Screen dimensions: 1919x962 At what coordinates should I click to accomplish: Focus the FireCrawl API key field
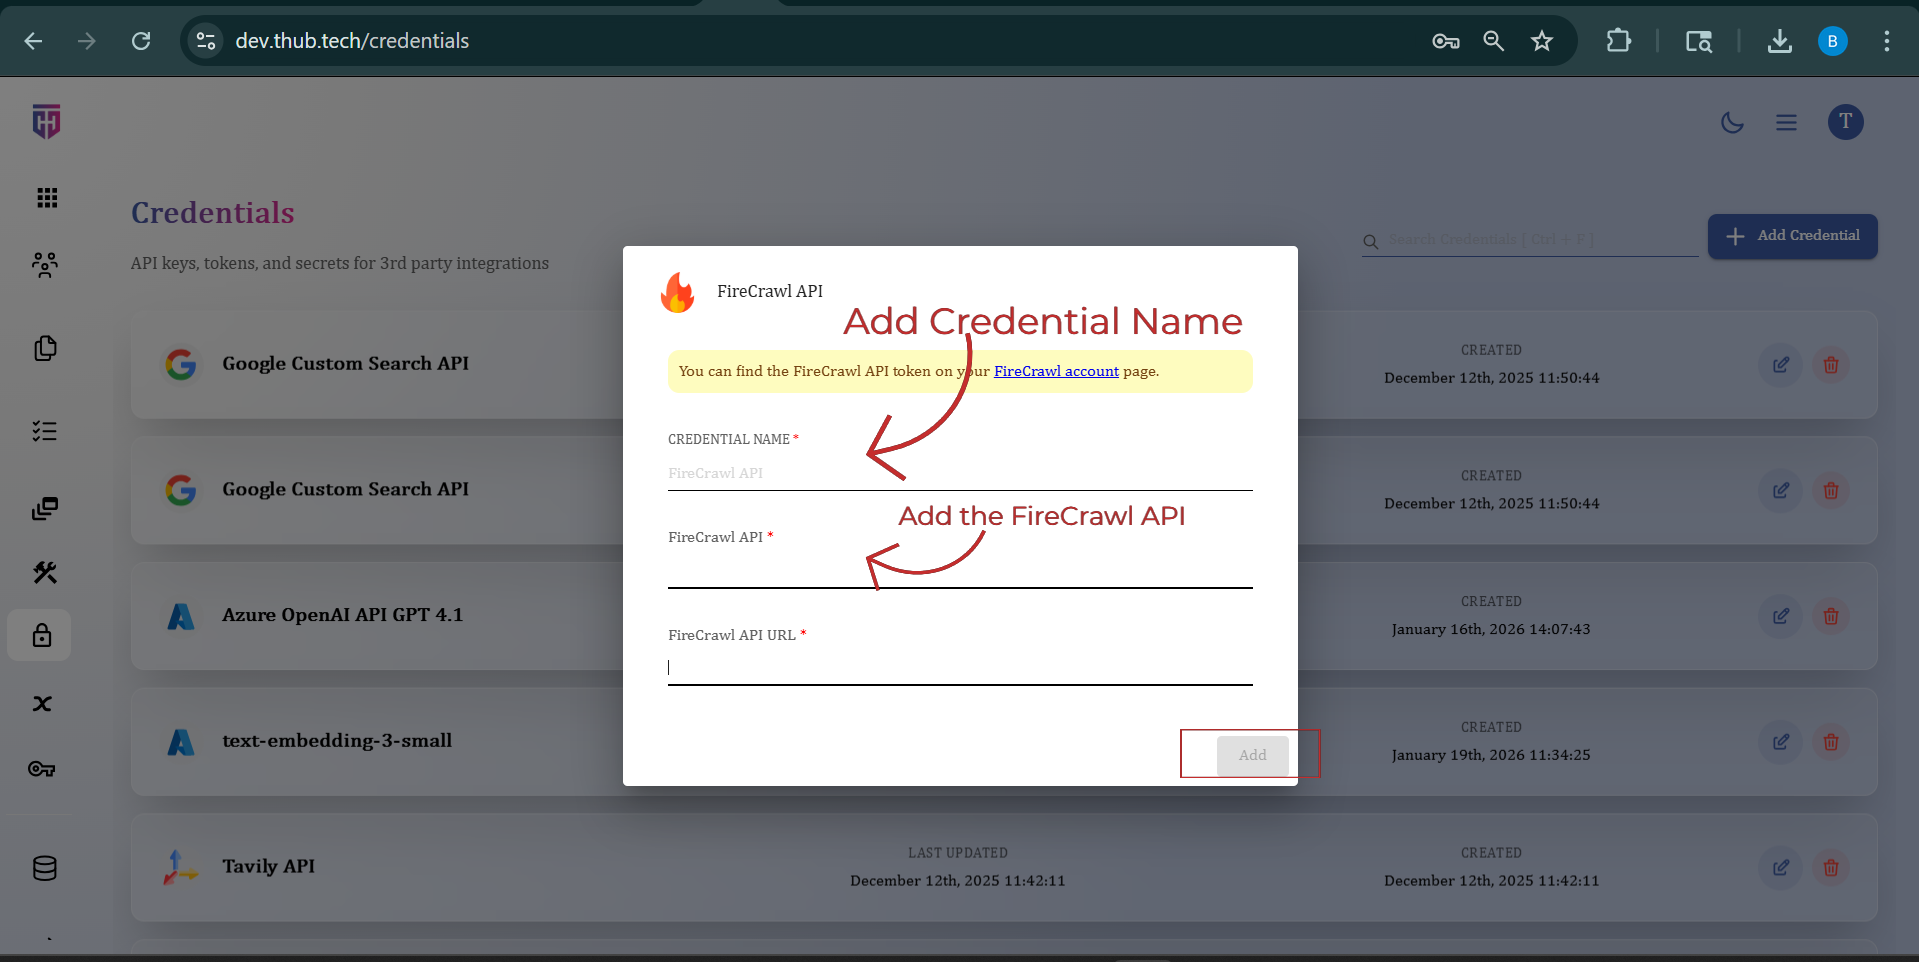[x=959, y=570]
